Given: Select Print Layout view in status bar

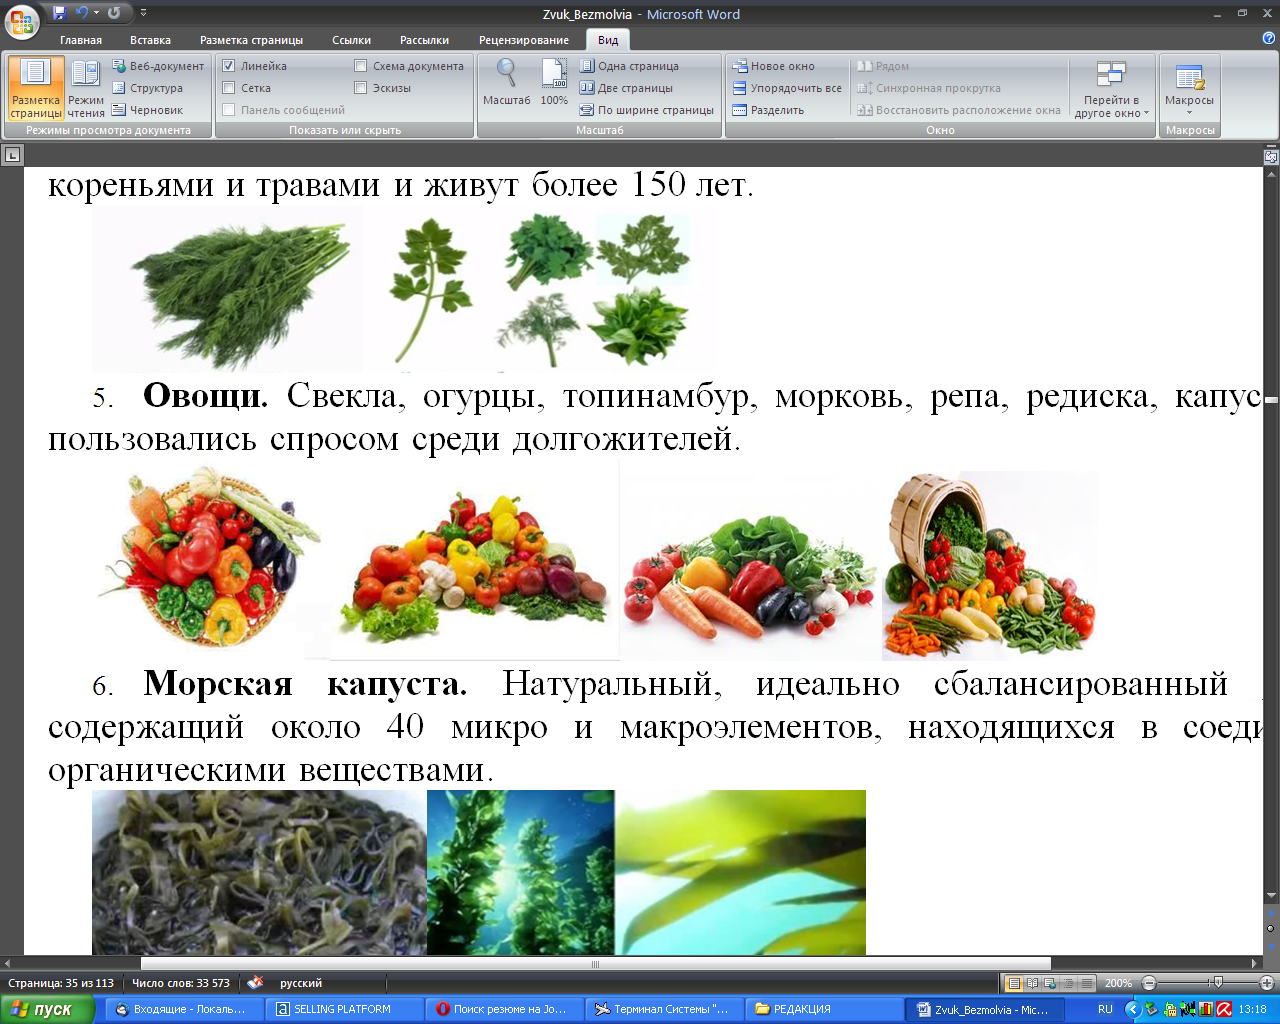Looking at the screenshot, I should [1014, 983].
